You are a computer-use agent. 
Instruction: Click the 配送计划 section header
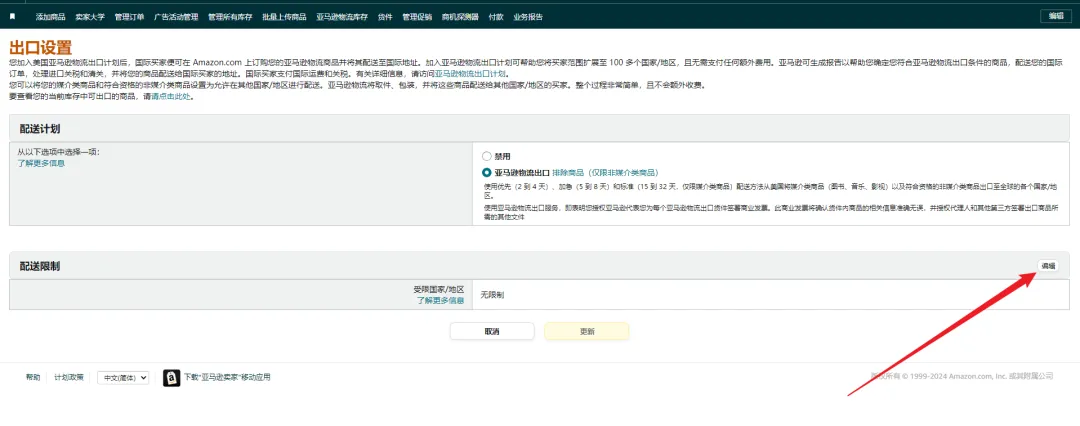click(x=40, y=129)
